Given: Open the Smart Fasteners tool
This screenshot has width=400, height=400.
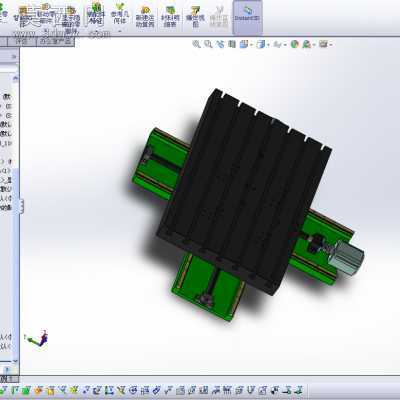Looking at the screenshot, I should coord(23,15).
